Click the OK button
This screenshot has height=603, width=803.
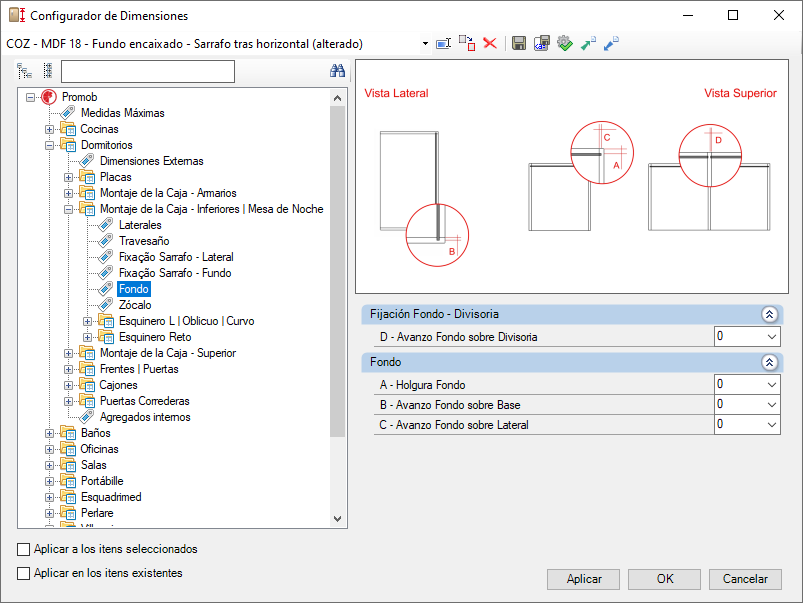664,579
